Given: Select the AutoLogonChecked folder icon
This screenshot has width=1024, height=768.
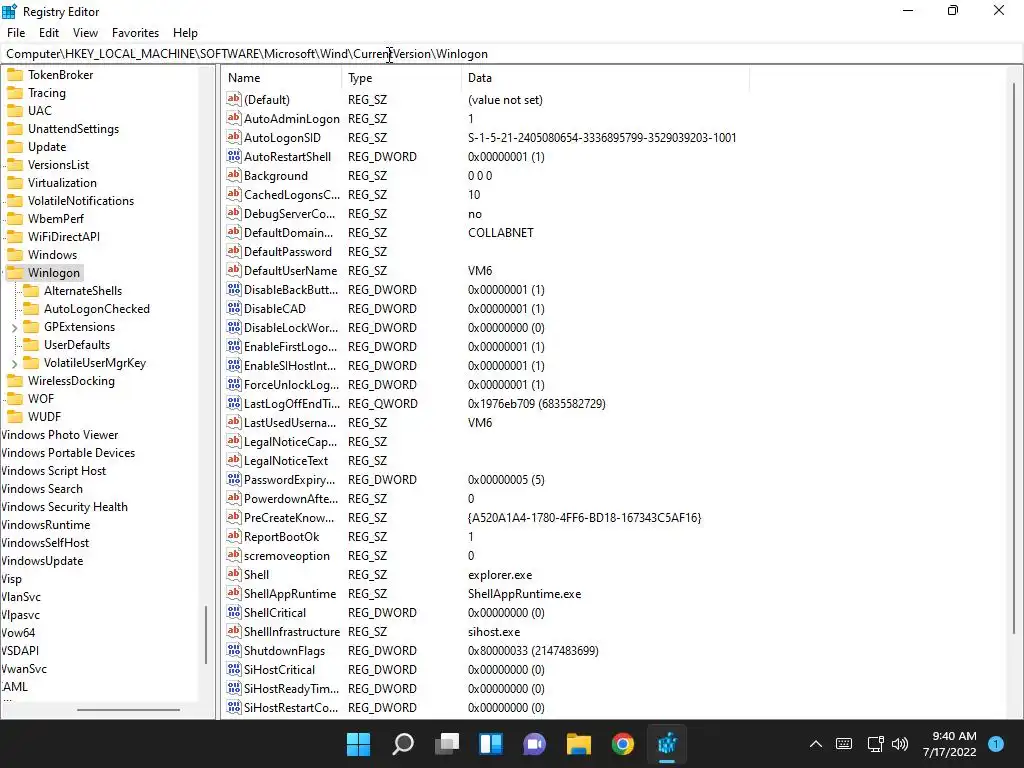Looking at the screenshot, I should pos(31,308).
